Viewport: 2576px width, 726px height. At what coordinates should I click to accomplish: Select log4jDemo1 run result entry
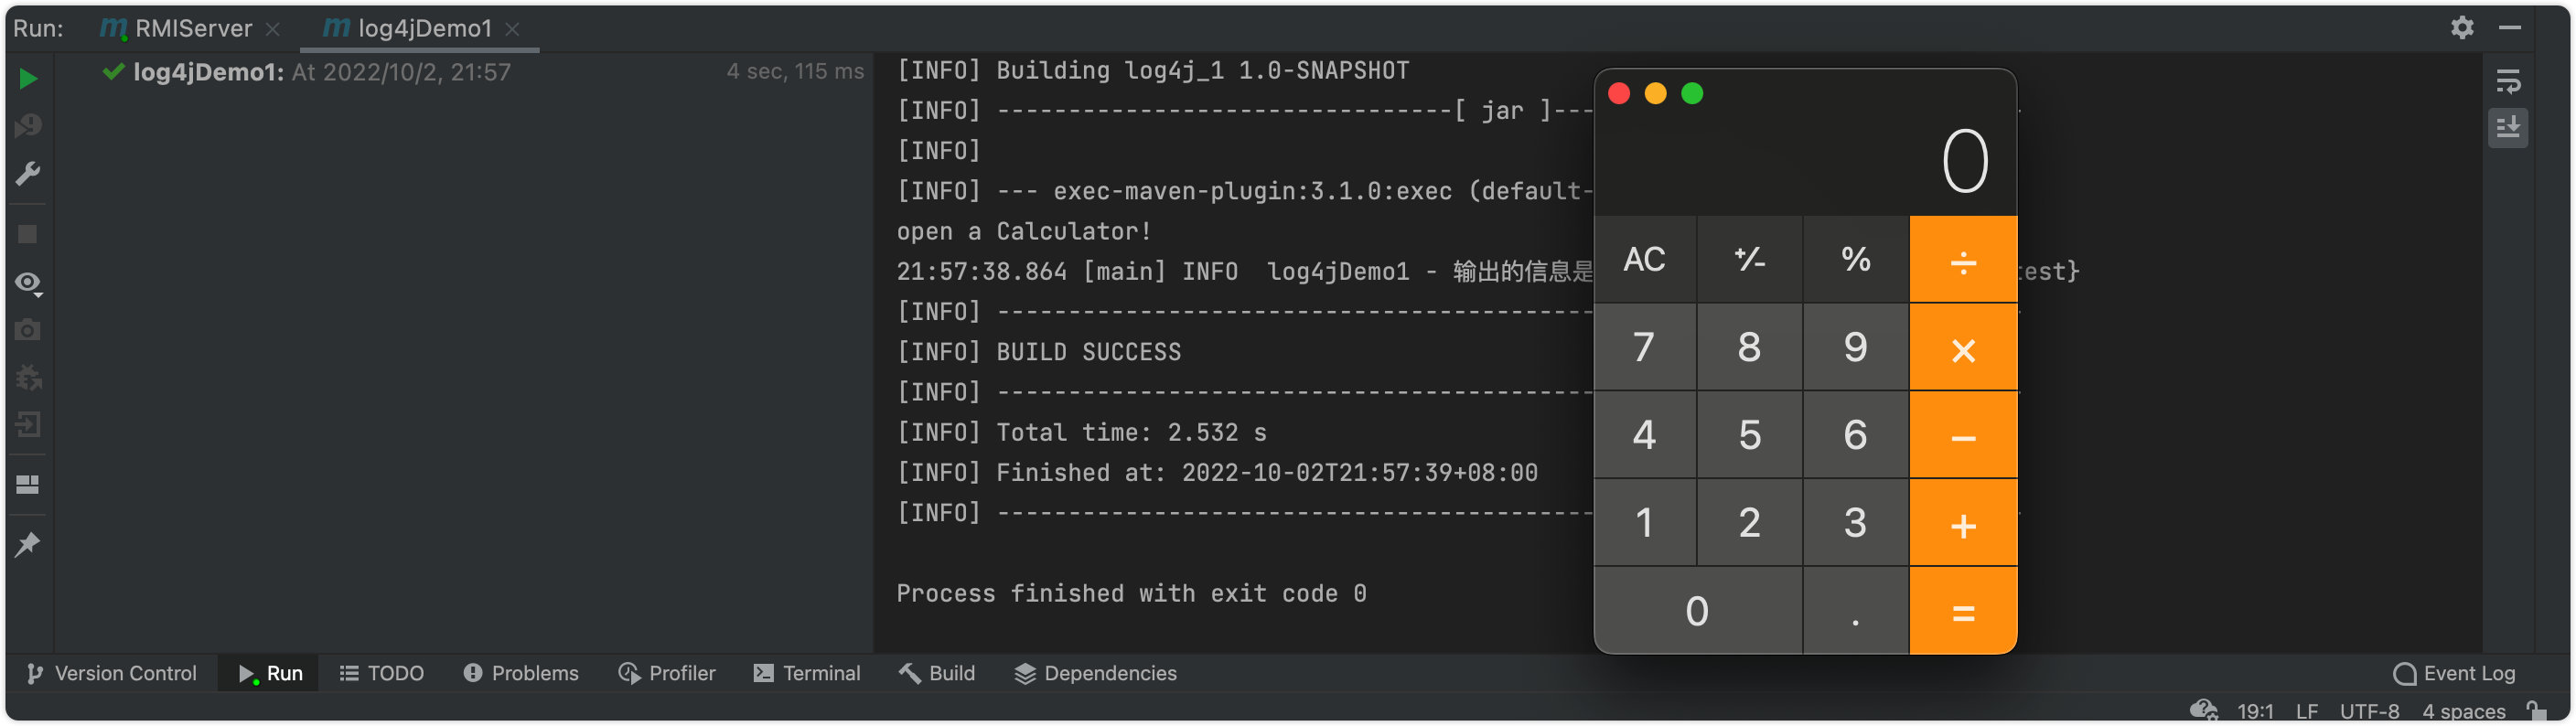[x=208, y=72]
